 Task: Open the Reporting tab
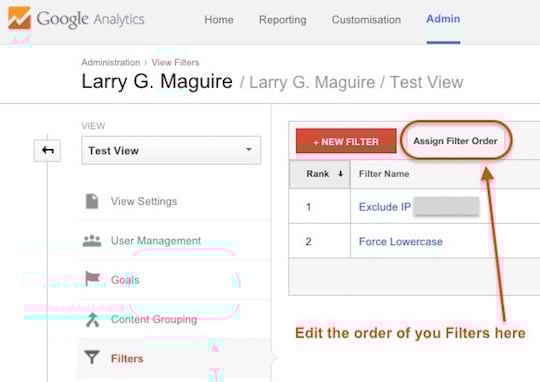(x=283, y=20)
